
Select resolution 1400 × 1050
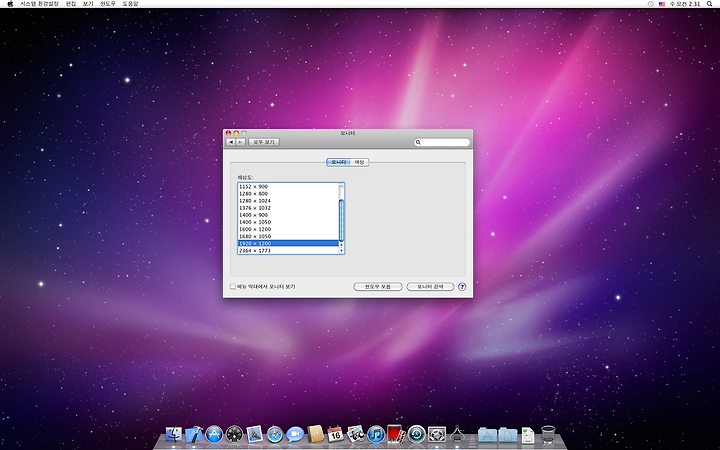coord(288,222)
